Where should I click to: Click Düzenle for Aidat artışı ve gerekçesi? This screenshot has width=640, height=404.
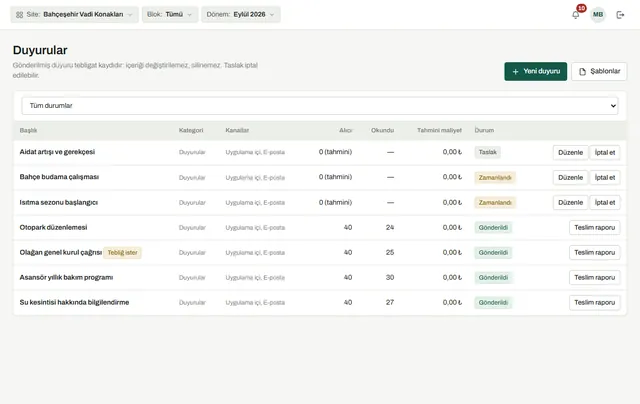pos(570,152)
